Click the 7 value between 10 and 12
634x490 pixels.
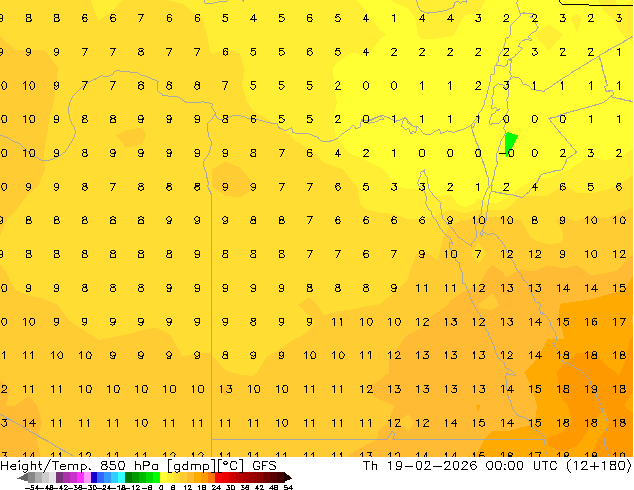pos(478,254)
